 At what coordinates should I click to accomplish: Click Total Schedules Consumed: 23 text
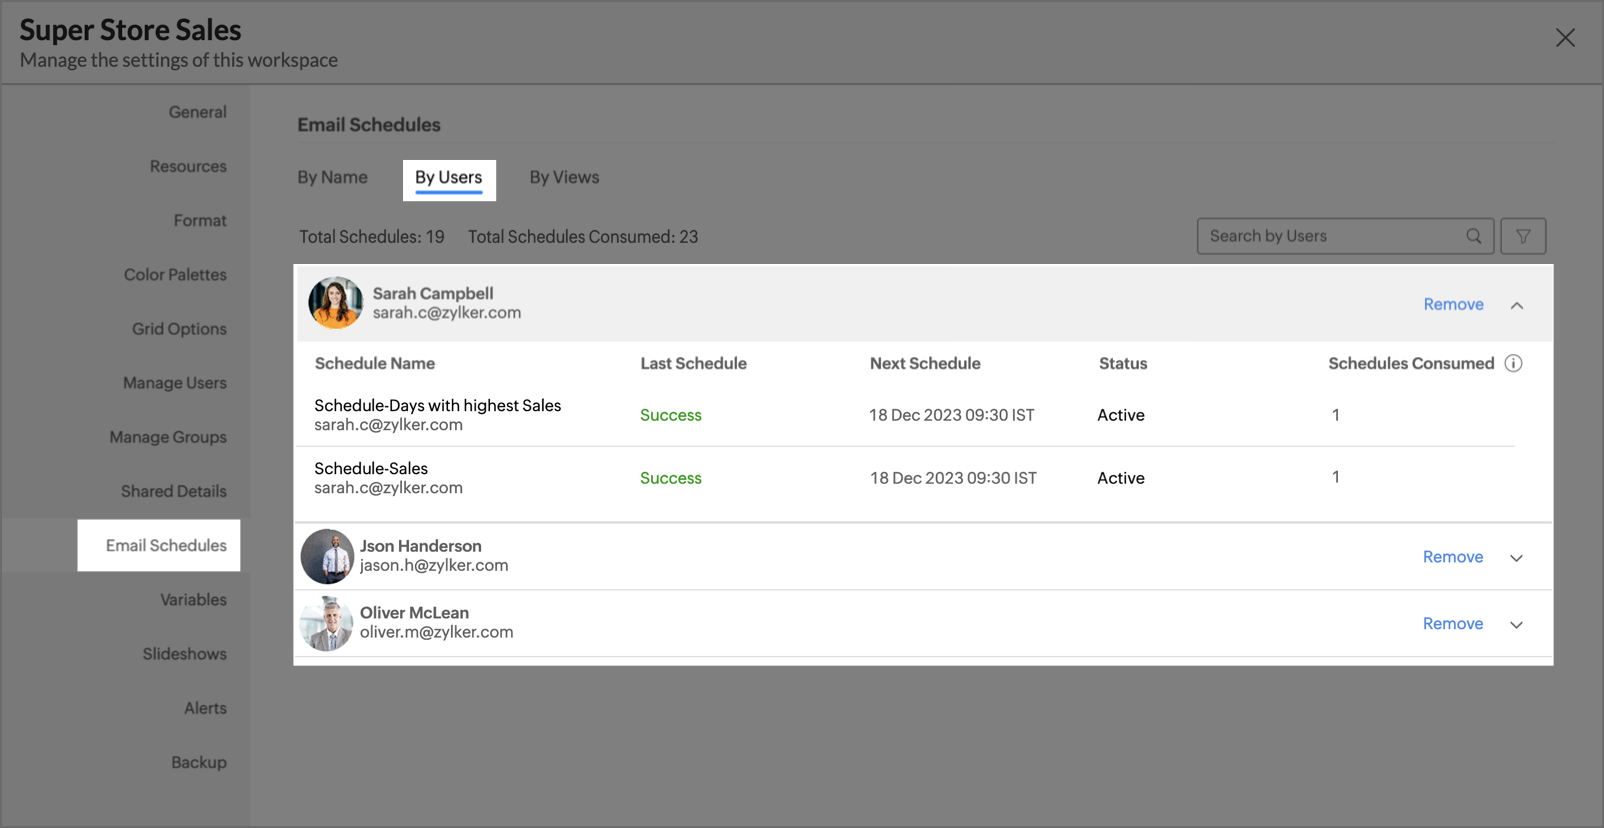tap(583, 237)
